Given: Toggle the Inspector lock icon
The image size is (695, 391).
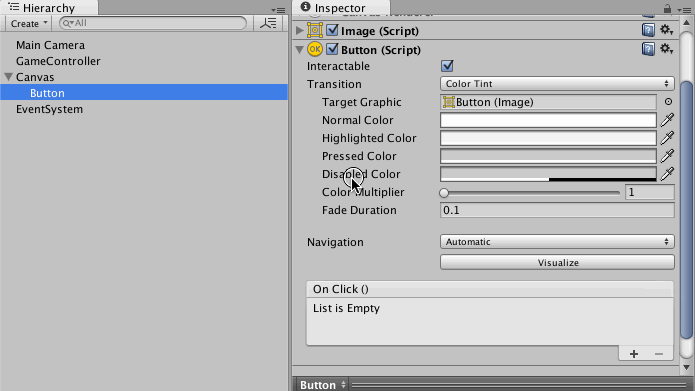Looking at the screenshot, I should [x=667, y=8].
